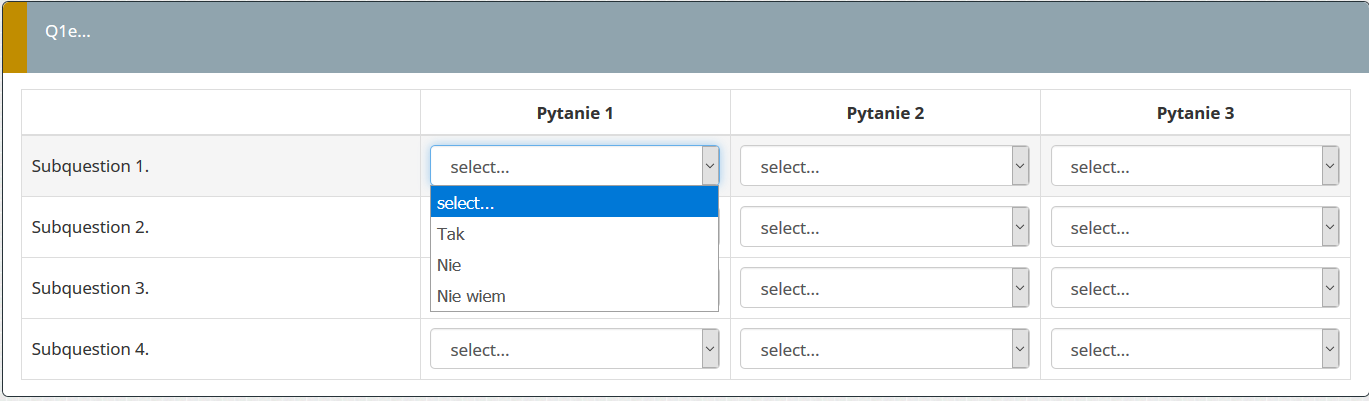This screenshot has width=1369, height=401.
Task: Expand Pytanie 2 dropdown for Subquestion 2
Action: pyautogui.click(x=884, y=227)
